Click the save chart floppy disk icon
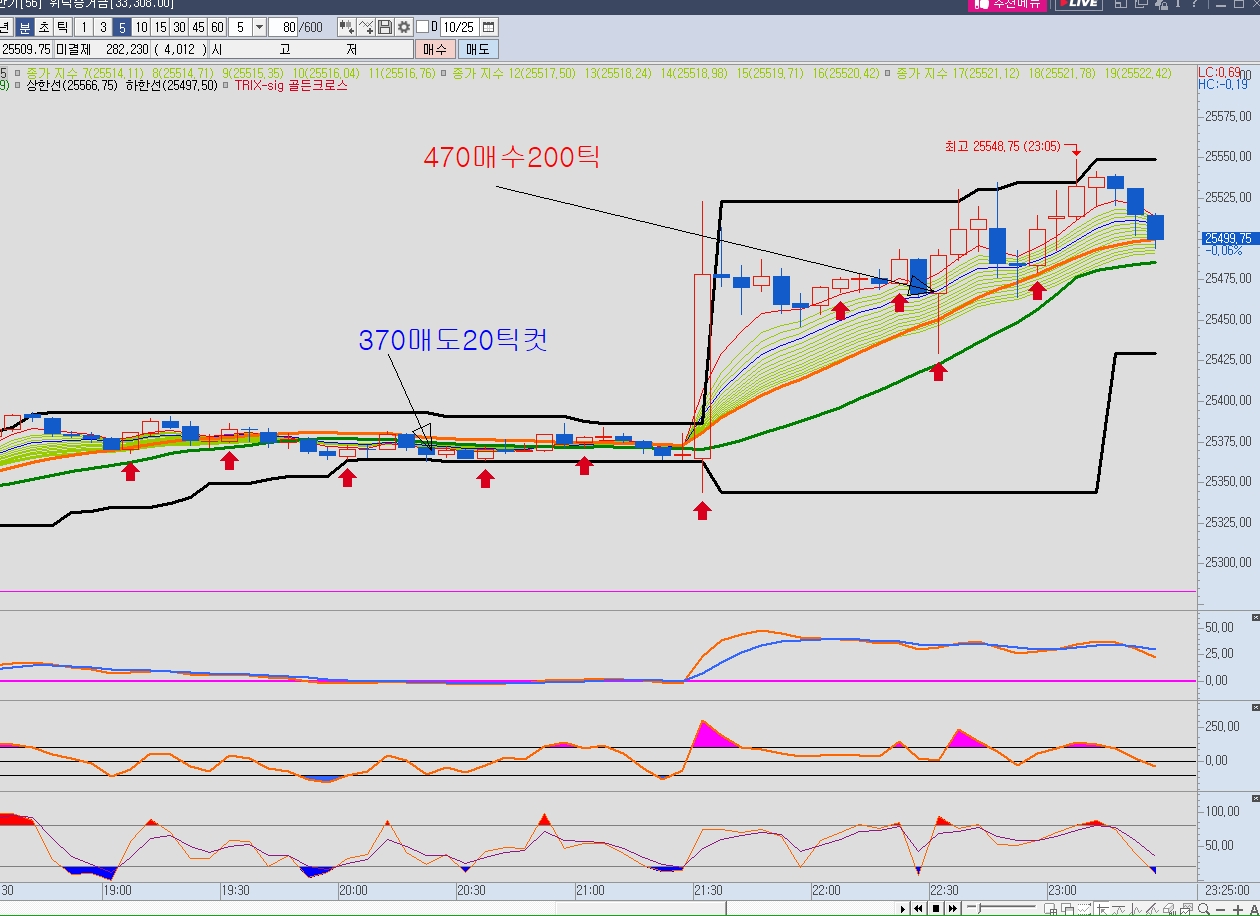This screenshot has width=1260, height=916. 386,27
